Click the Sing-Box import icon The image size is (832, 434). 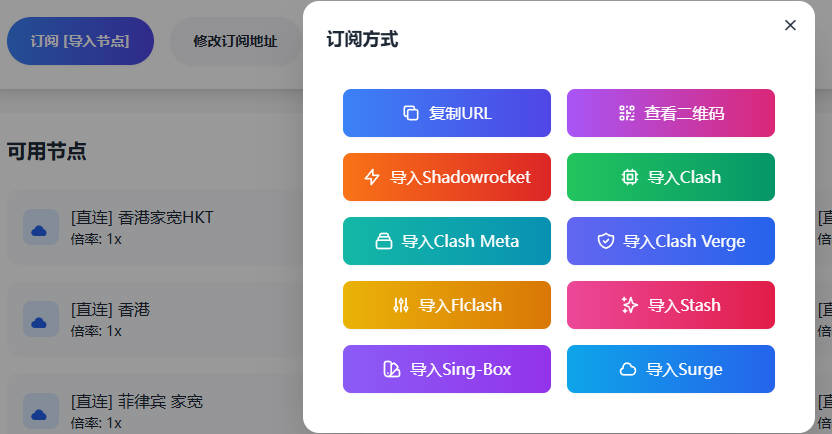point(392,369)
